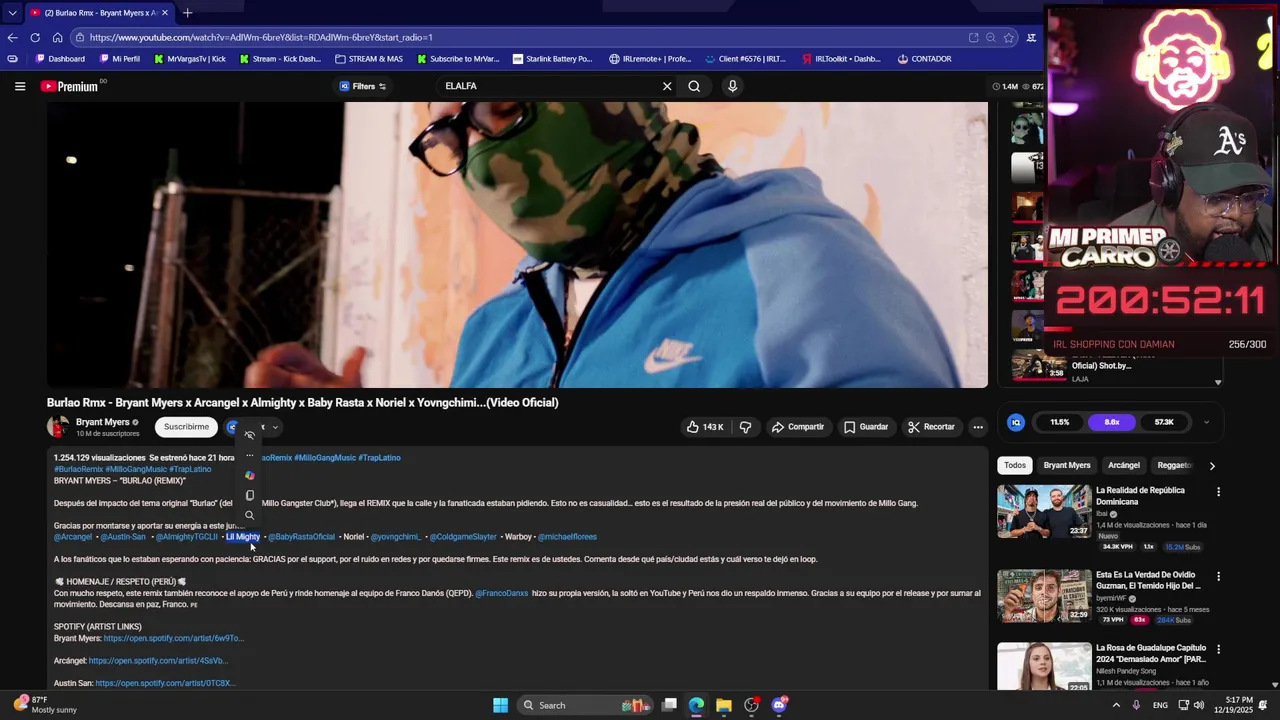
Task: Expand the dropdown chevron beside Suscribirme
Action: point(275,428)
